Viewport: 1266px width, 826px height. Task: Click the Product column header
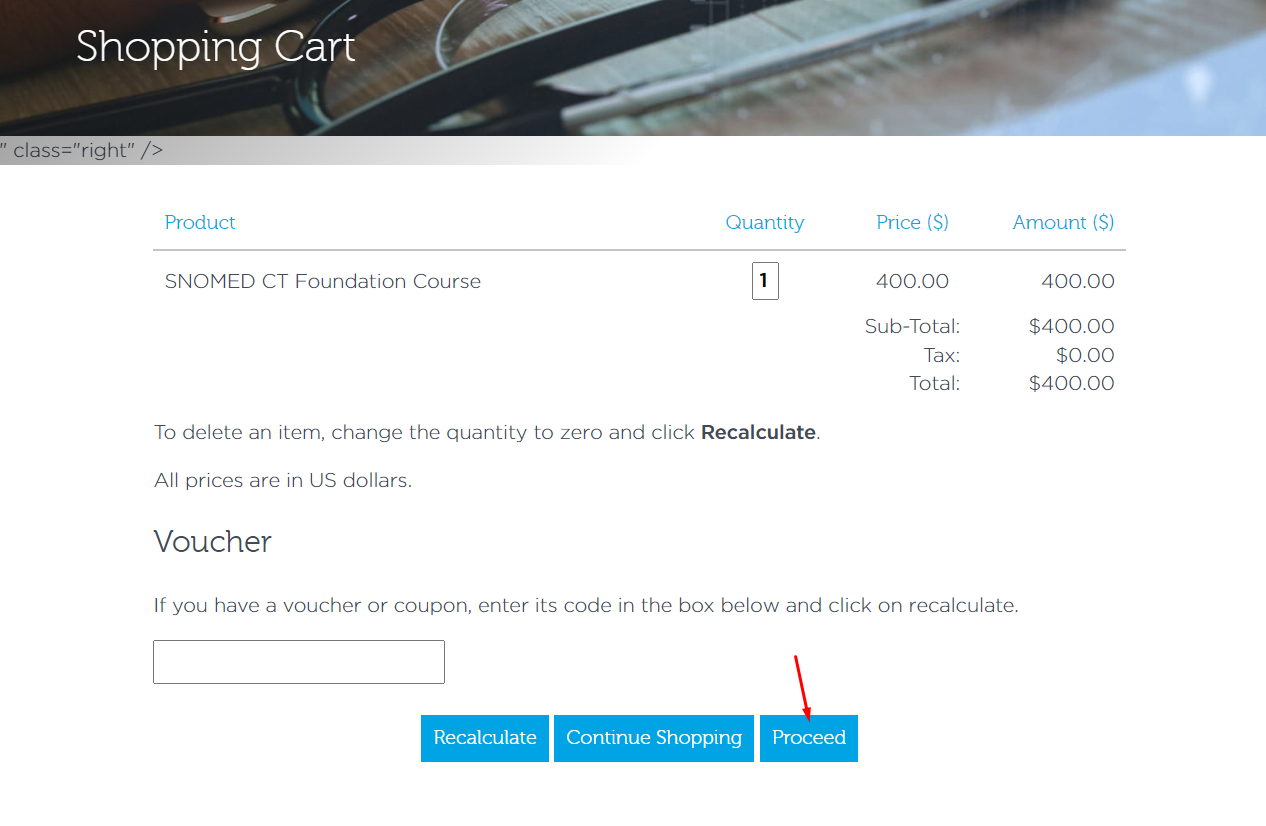(x=200, y=222)
